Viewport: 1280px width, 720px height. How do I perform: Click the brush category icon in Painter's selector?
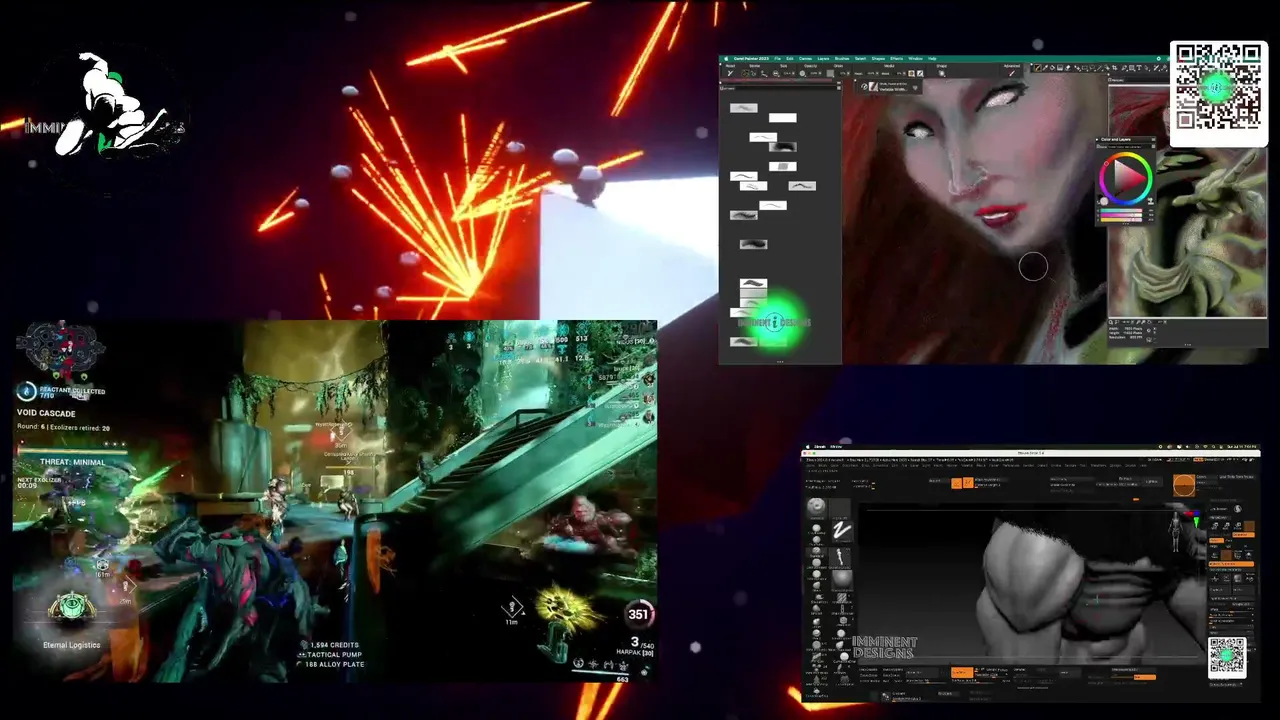[863, 86]
